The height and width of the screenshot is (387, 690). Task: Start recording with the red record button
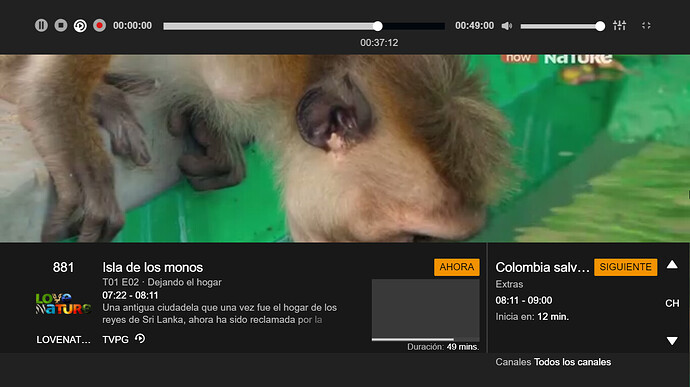tap(99, 26)
